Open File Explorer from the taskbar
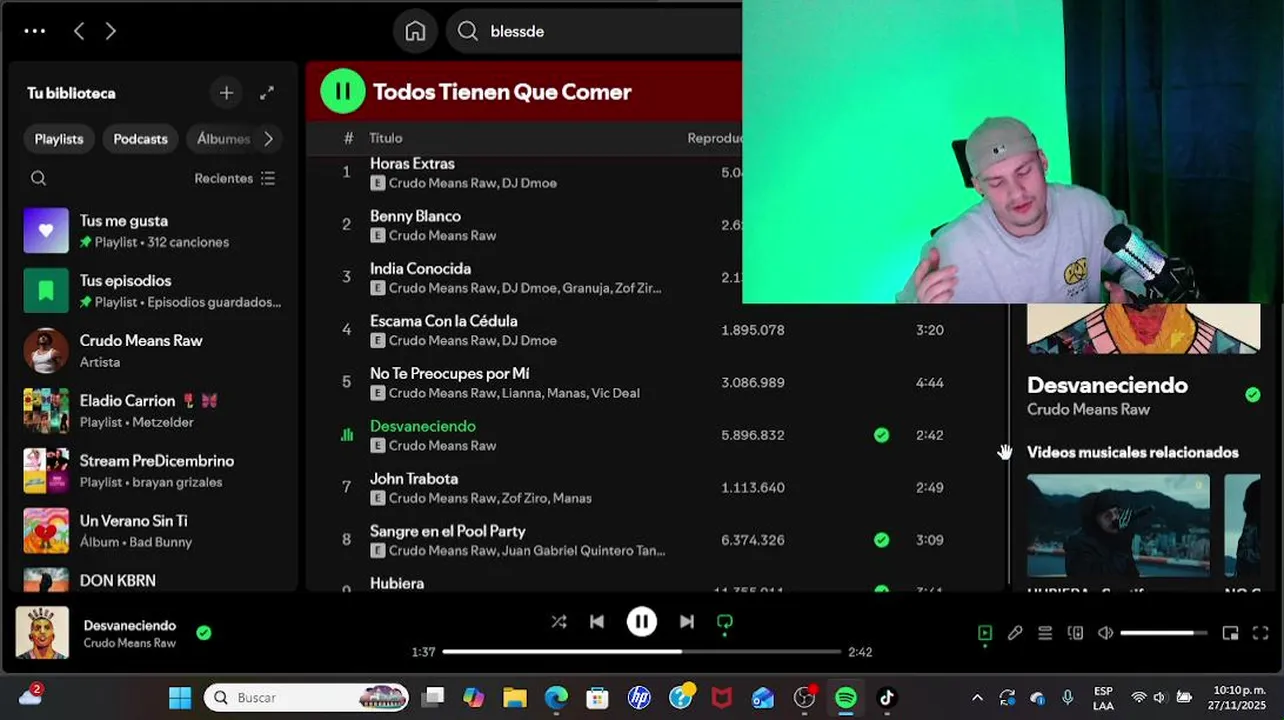 514,698
